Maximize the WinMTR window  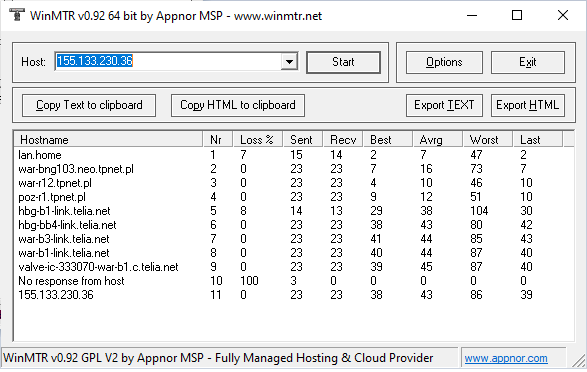(x=517, y=15)
